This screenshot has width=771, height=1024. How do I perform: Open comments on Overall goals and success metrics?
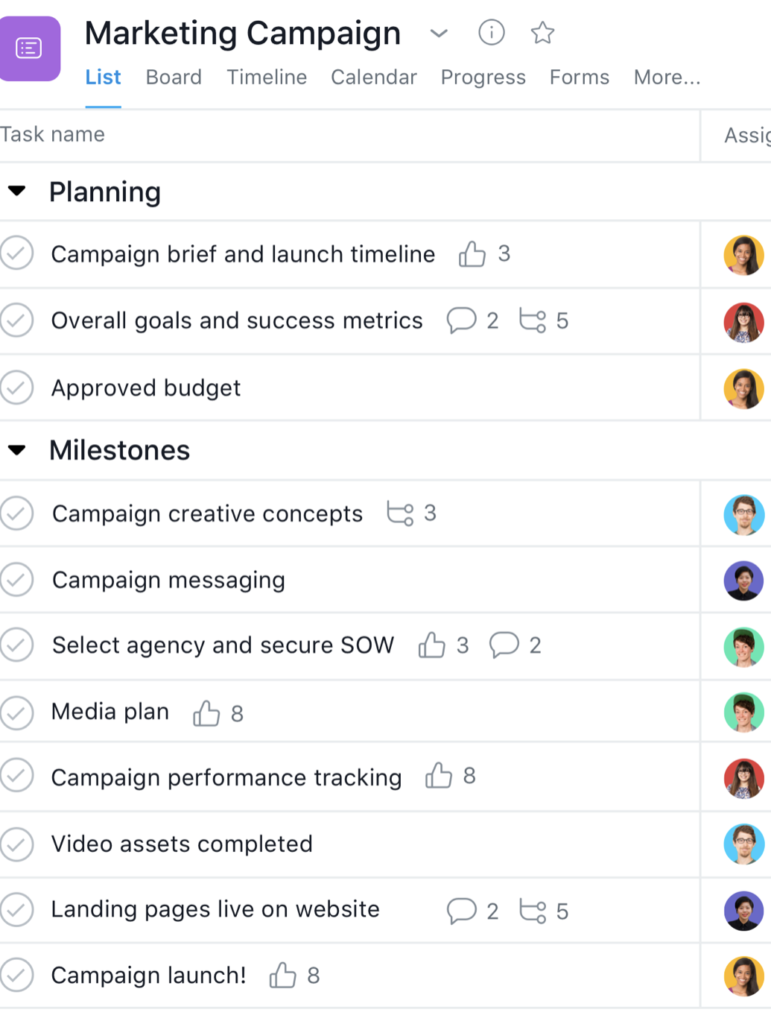461,321
